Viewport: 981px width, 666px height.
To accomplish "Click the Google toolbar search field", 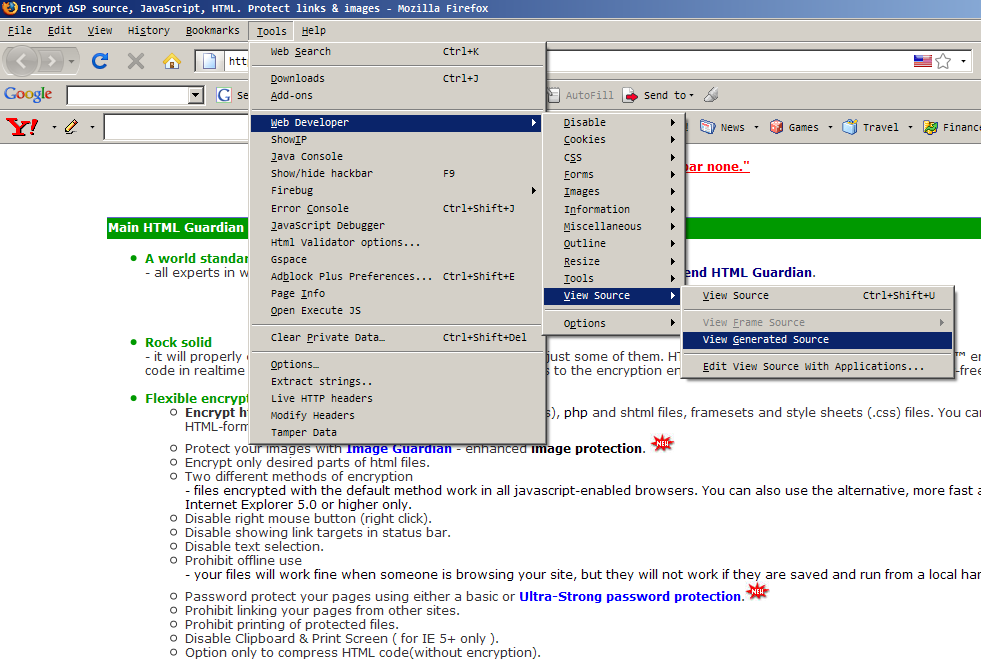I will [128, 95].
